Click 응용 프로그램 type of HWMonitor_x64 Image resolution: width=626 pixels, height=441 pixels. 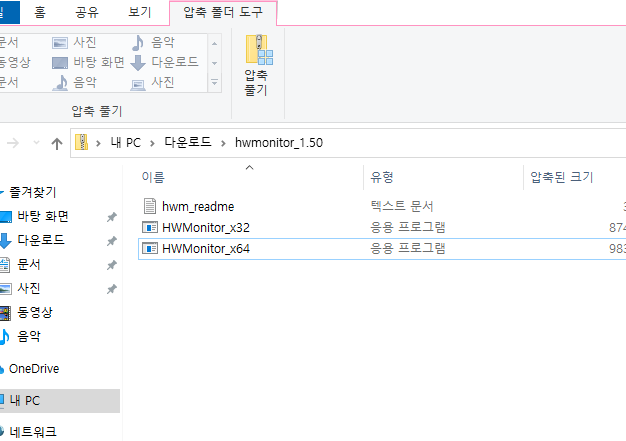[x=408, y=248]
